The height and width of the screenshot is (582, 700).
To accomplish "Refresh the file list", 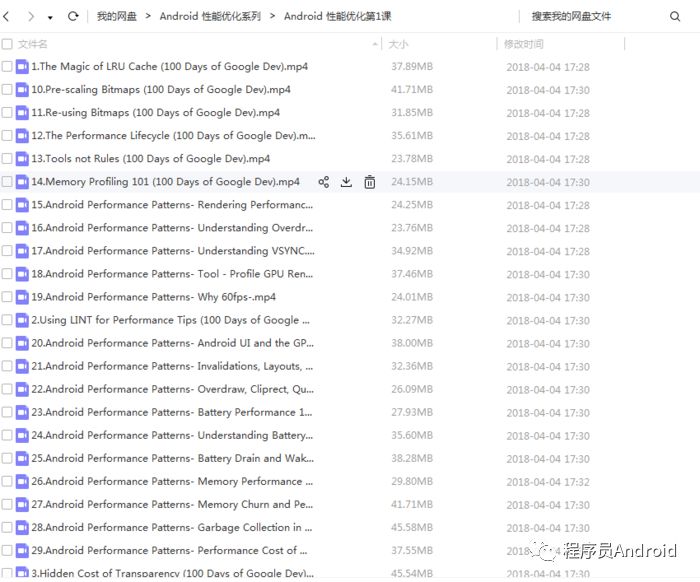I will (73, 17).
